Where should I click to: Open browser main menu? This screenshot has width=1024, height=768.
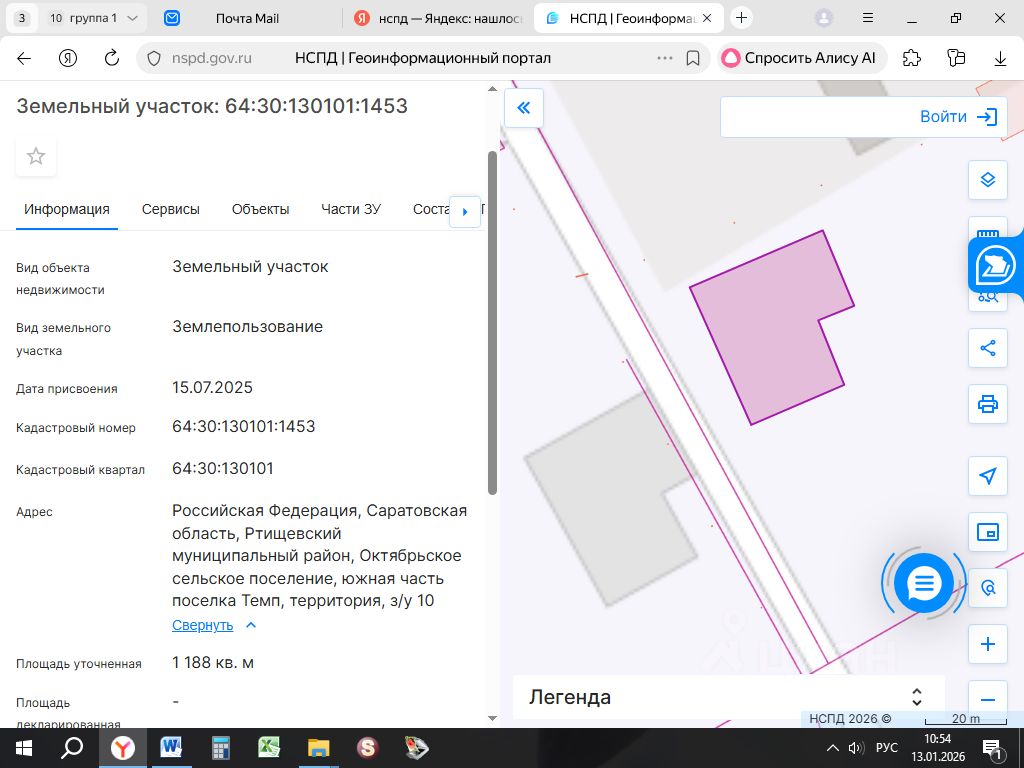click(x=868, y=18)
